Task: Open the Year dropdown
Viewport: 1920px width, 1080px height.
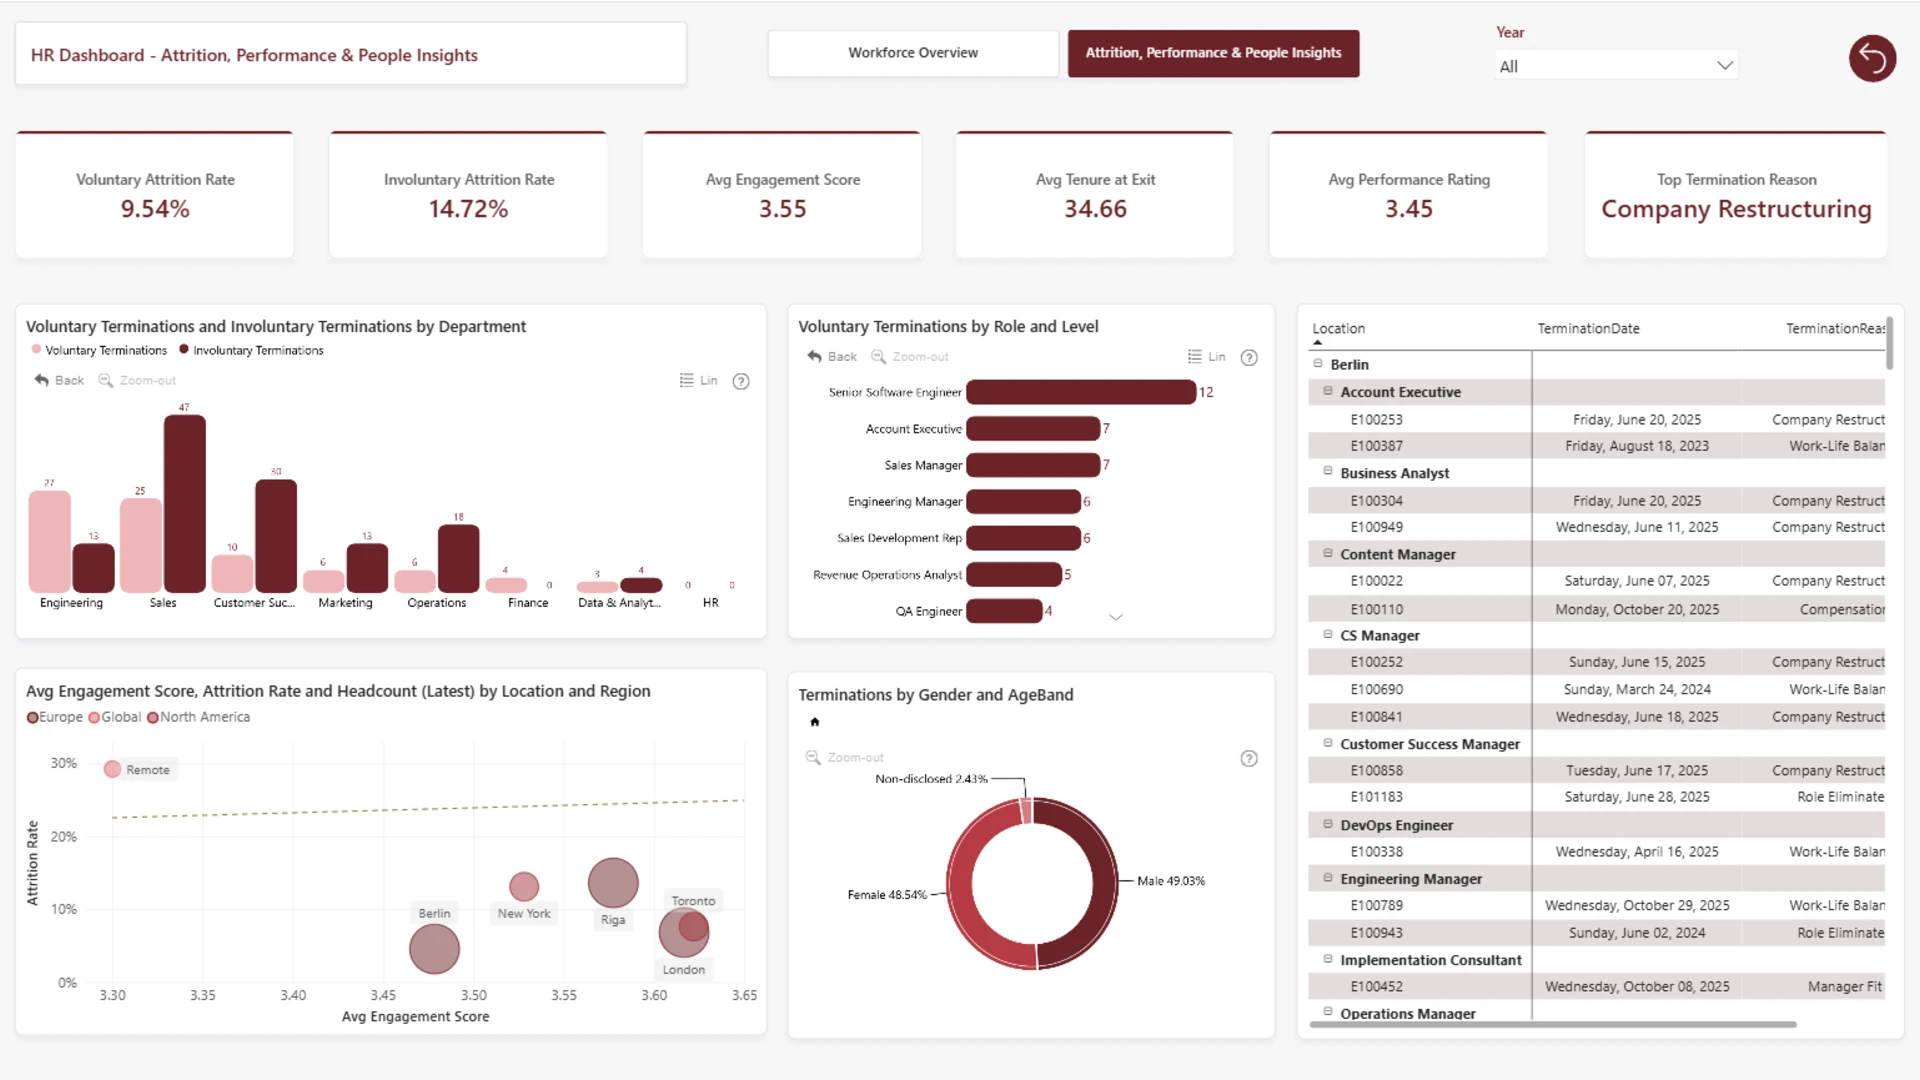Action: point(1616,66)
